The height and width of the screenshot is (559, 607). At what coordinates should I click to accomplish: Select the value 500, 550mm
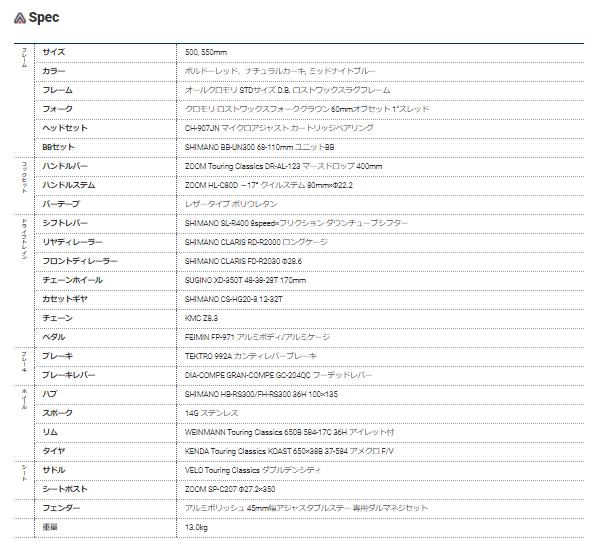pyautogui.click(x=206, y=52)
